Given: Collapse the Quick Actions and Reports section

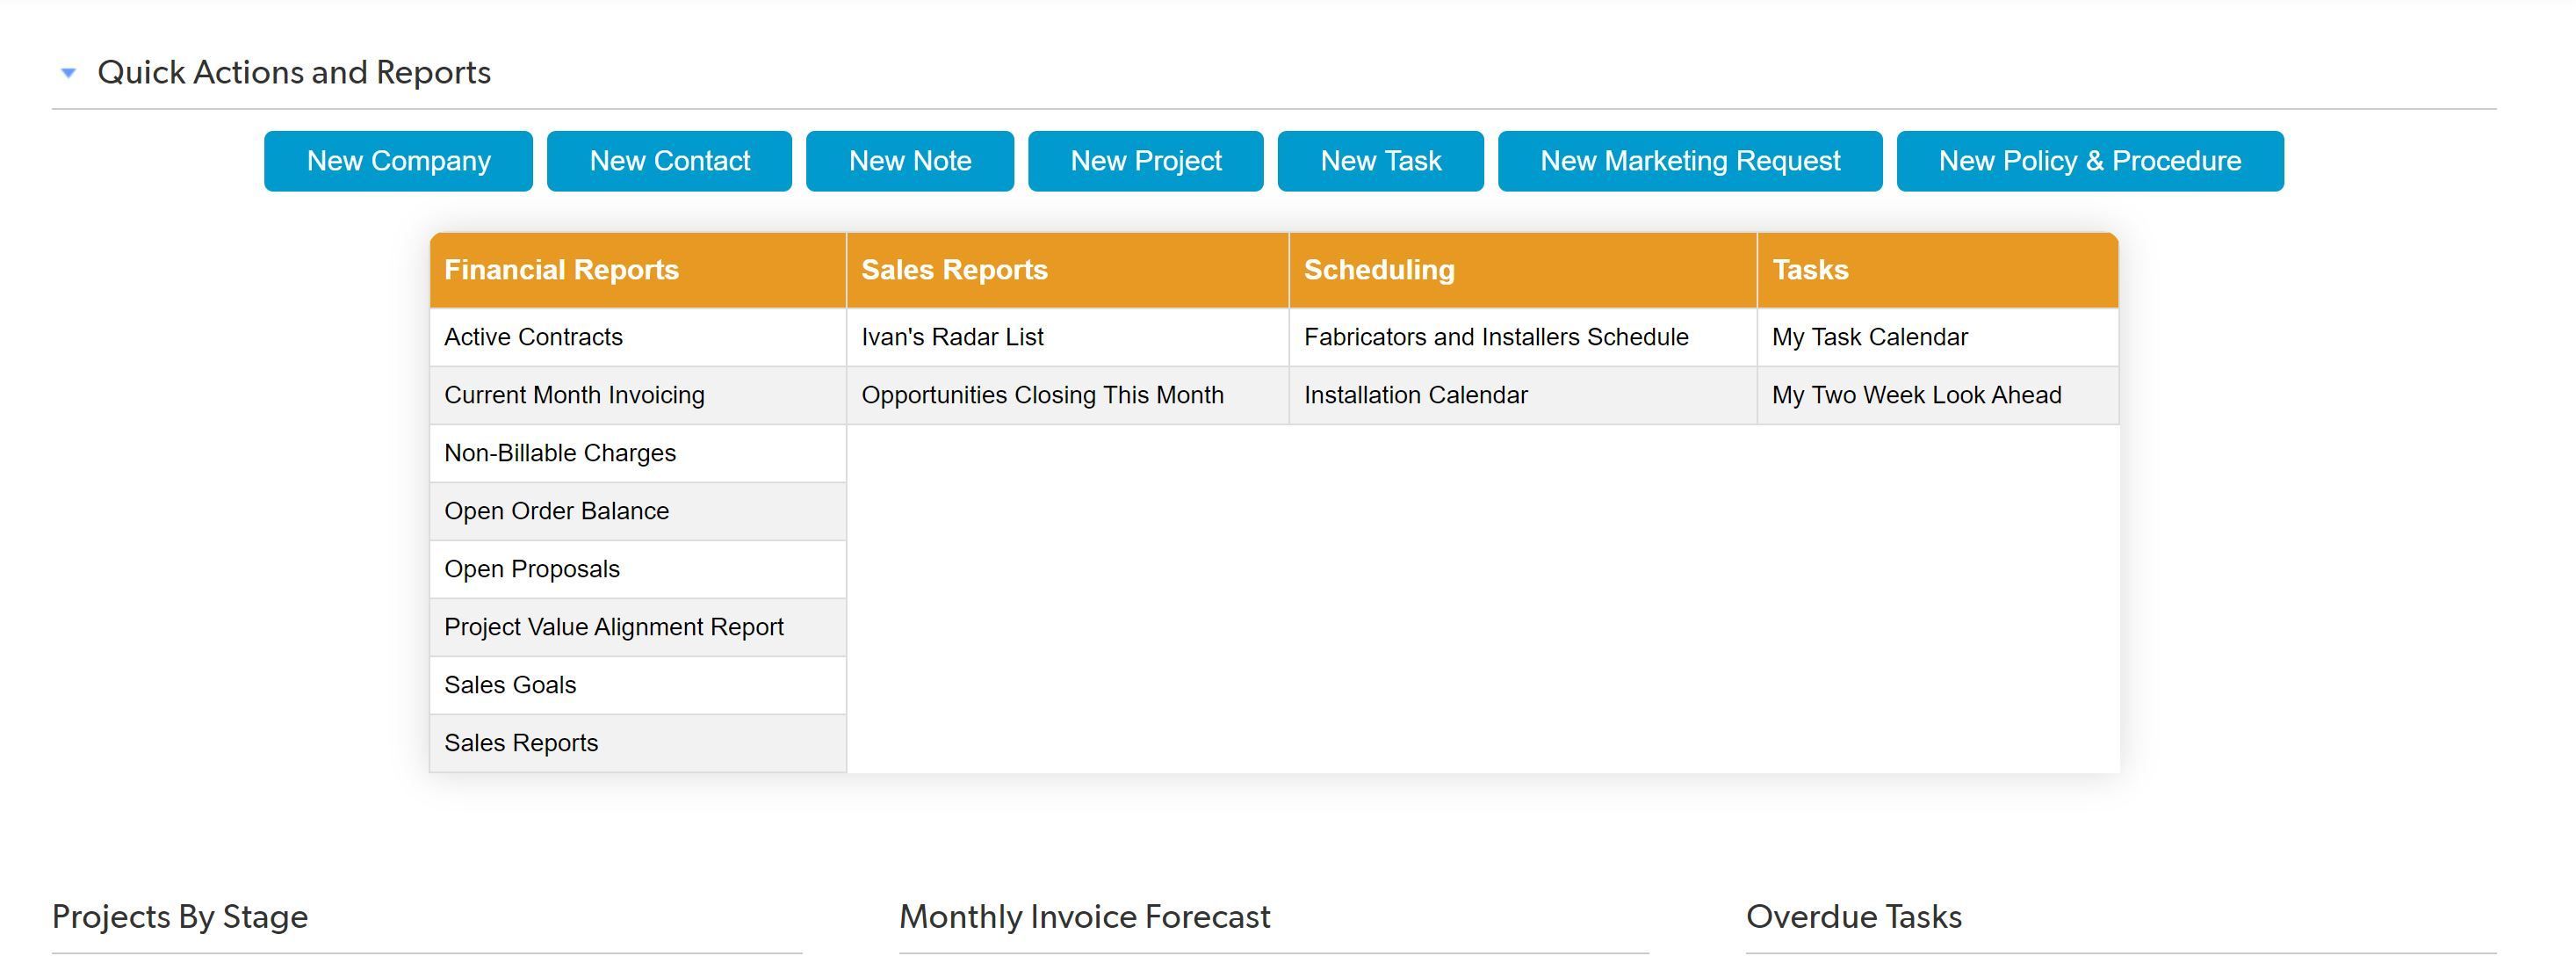Looking at the screenshot, I should pyautogui.click(x=68, y=73).
